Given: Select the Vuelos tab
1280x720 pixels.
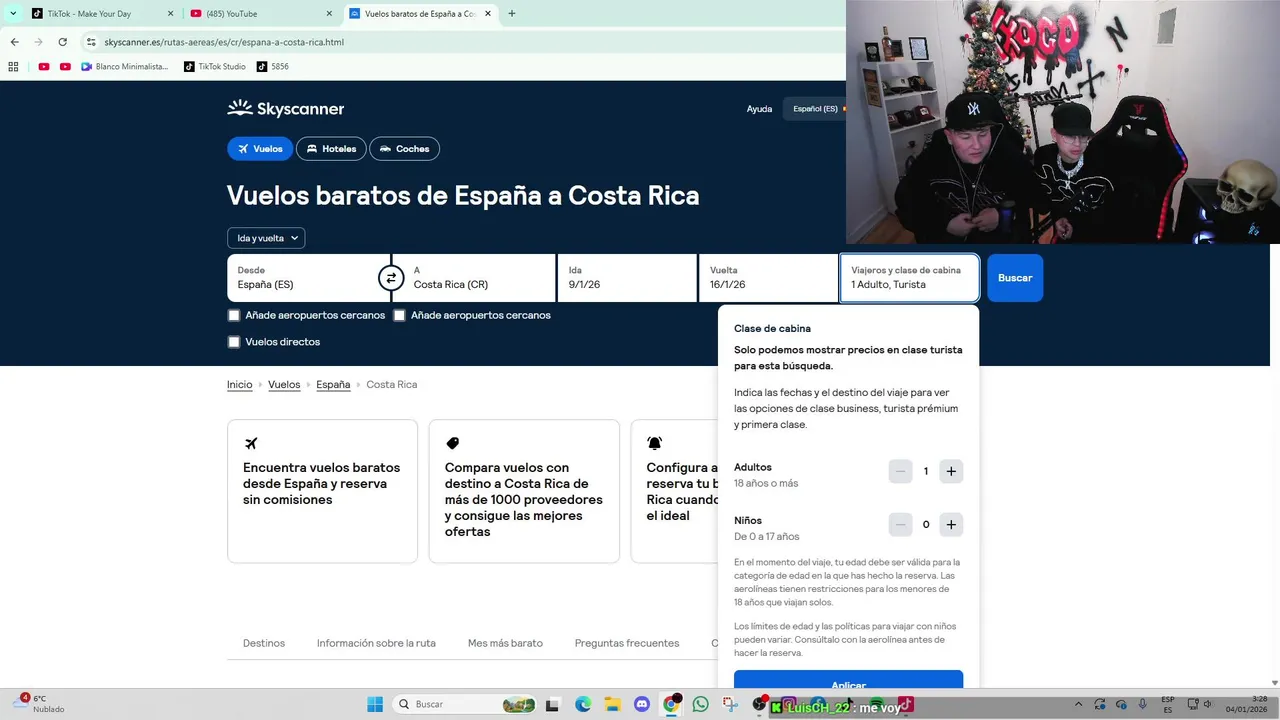Looking at the screenshot, I should coord(260,149).
